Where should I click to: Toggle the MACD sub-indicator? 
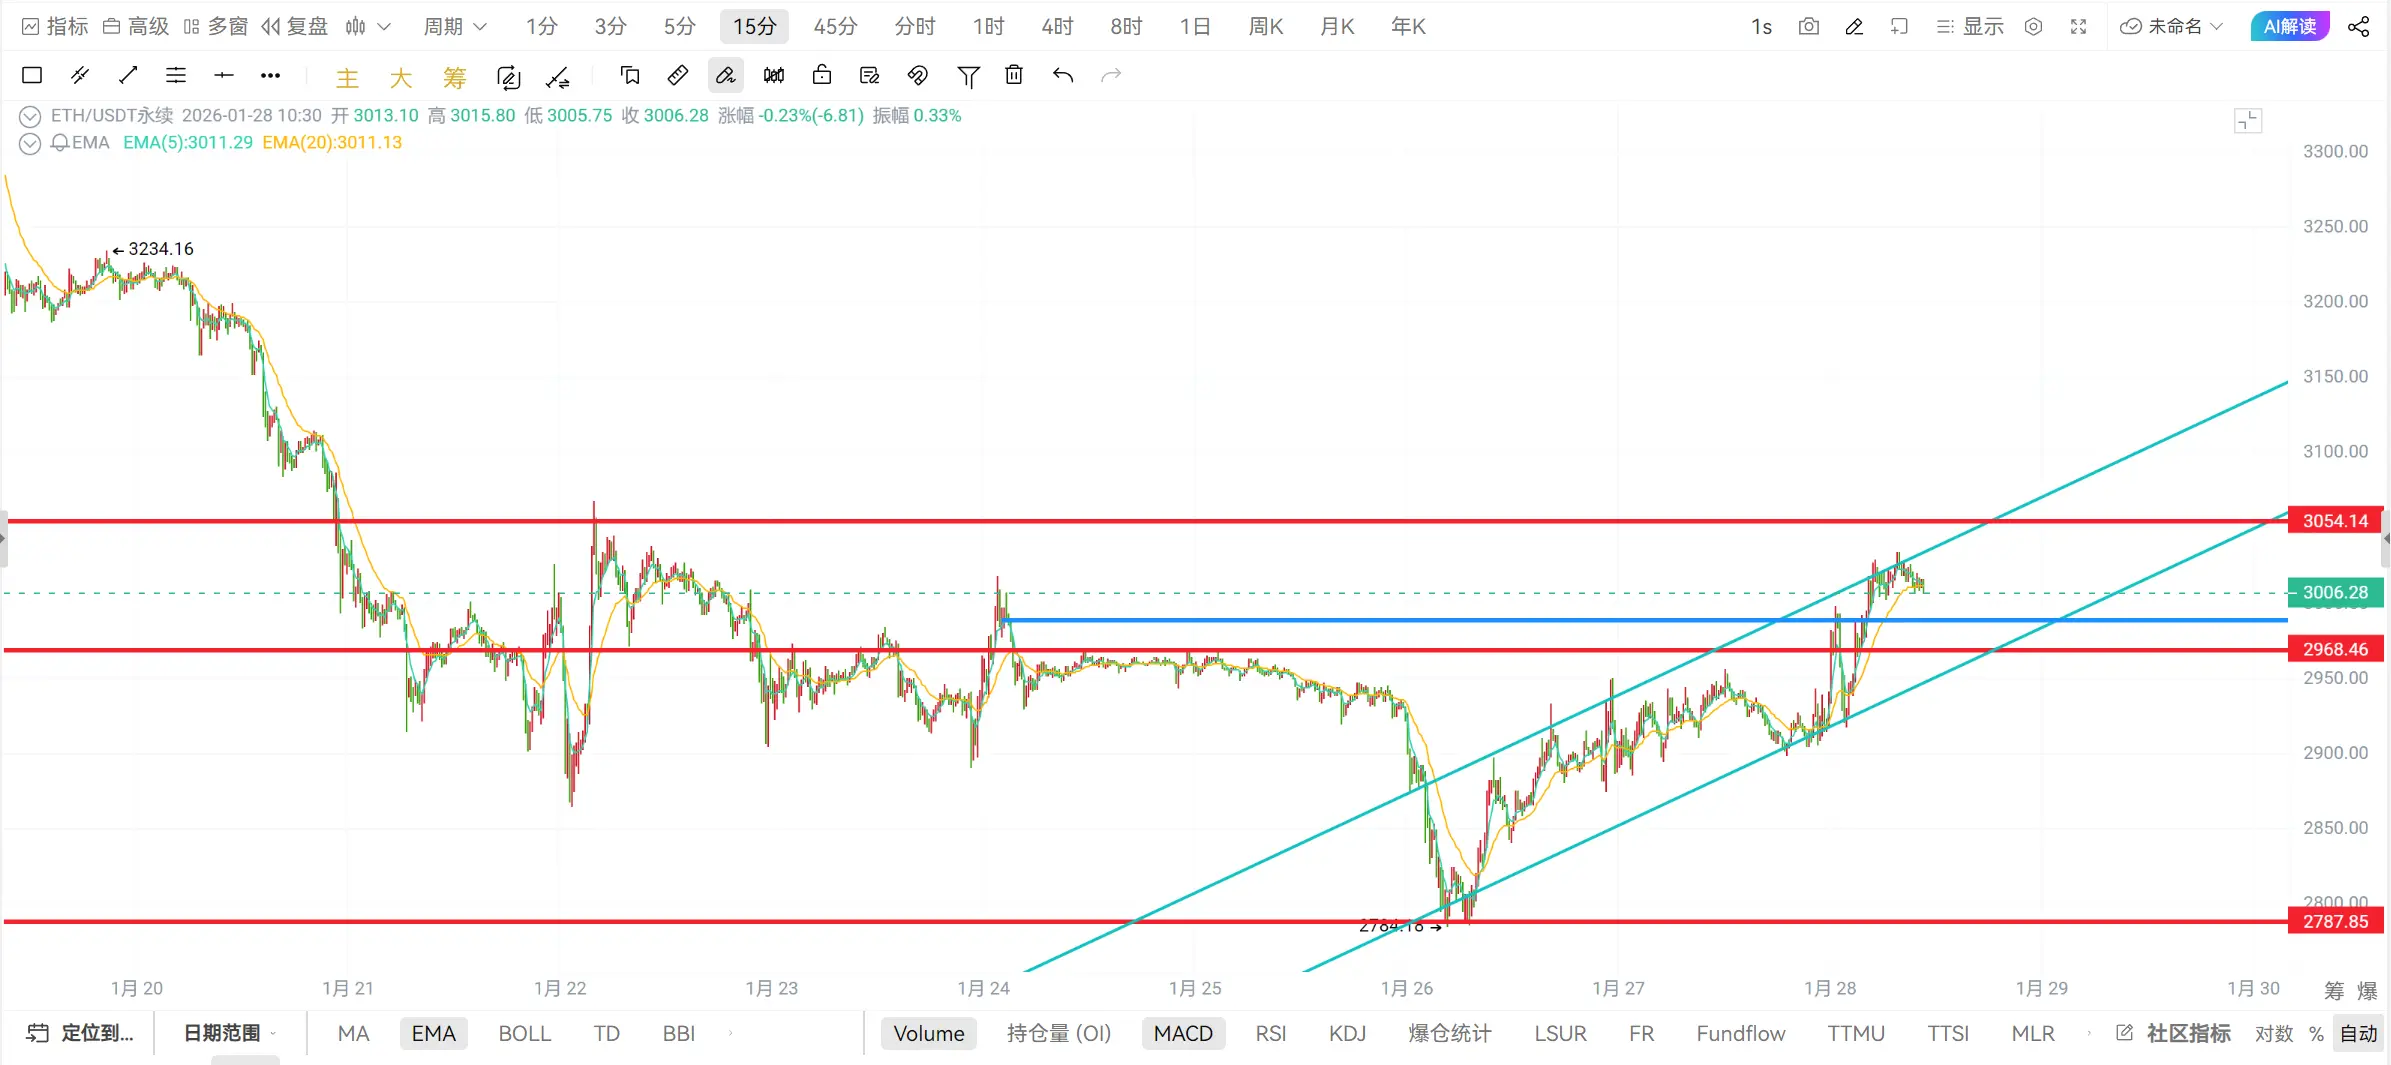(x=1183, y=1033)
